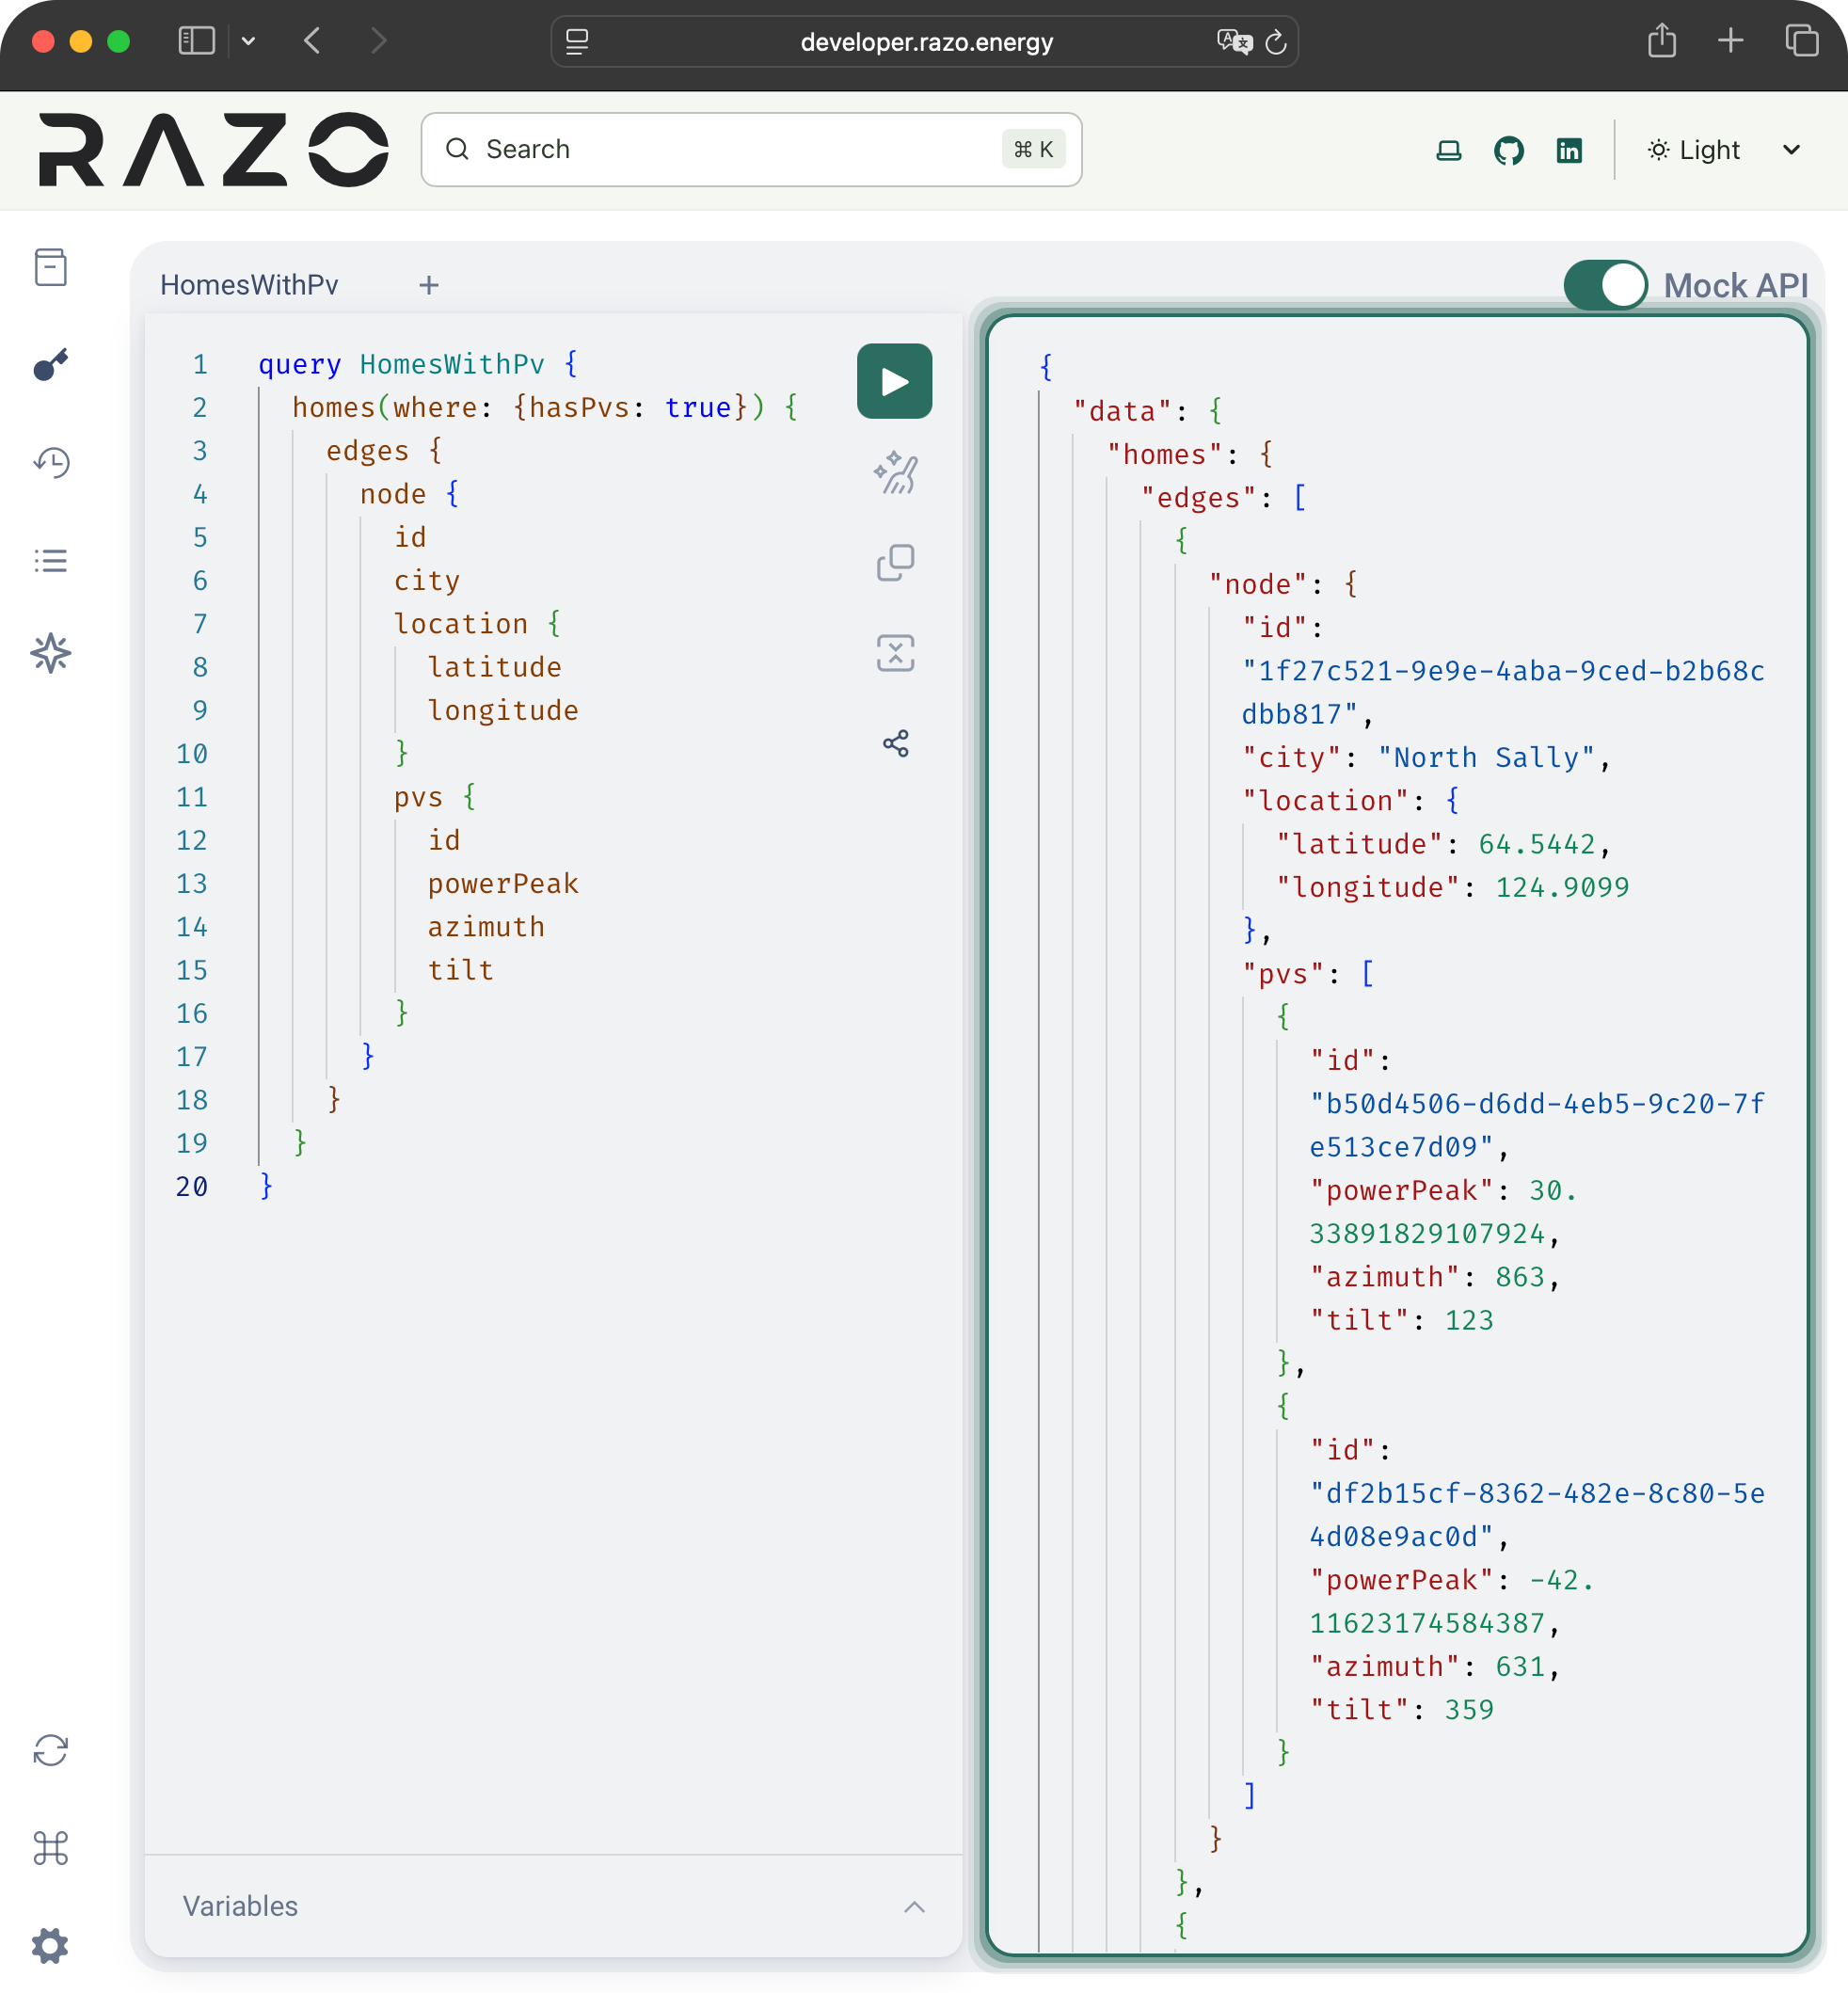Open the keyboard shortcuts icon

(50, 1847)
